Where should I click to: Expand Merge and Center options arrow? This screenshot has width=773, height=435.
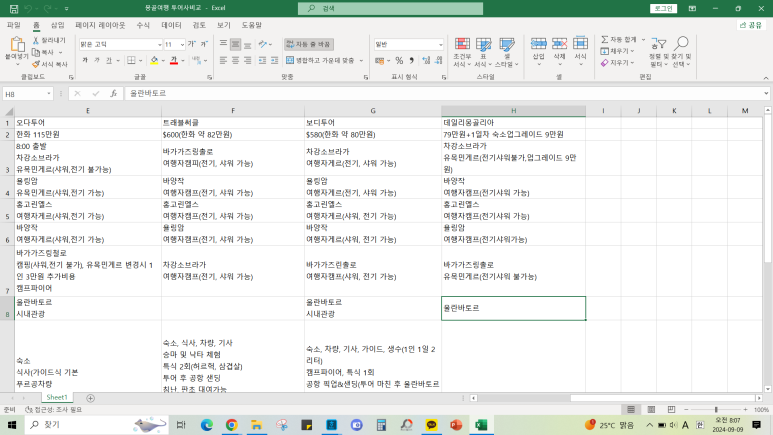tap(361, 61)
